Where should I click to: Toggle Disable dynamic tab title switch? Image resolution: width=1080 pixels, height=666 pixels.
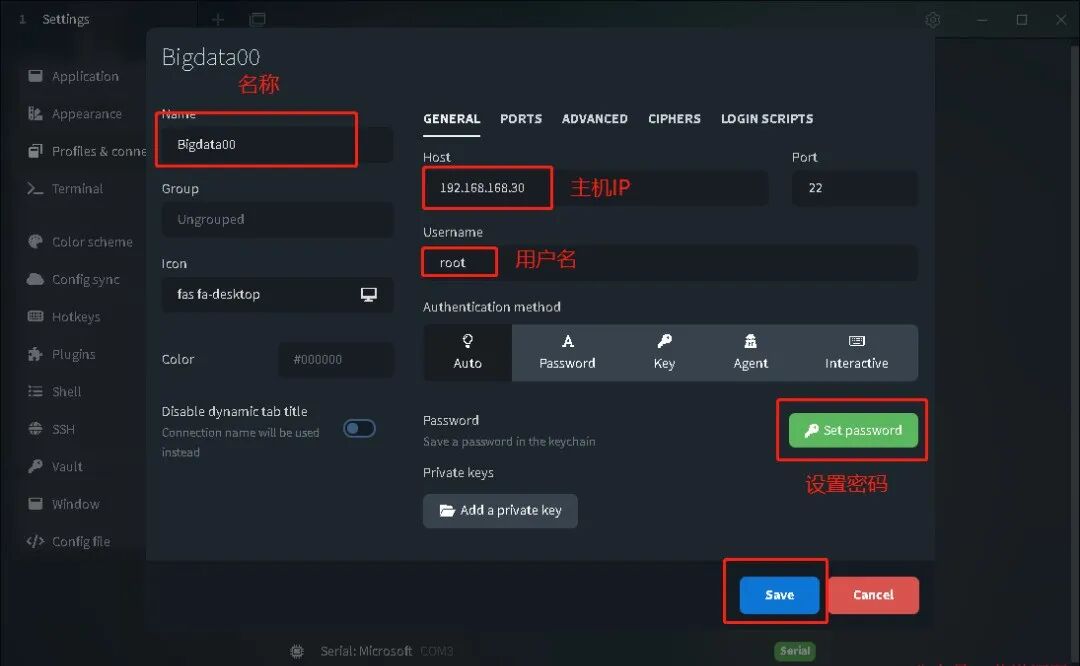360,428
